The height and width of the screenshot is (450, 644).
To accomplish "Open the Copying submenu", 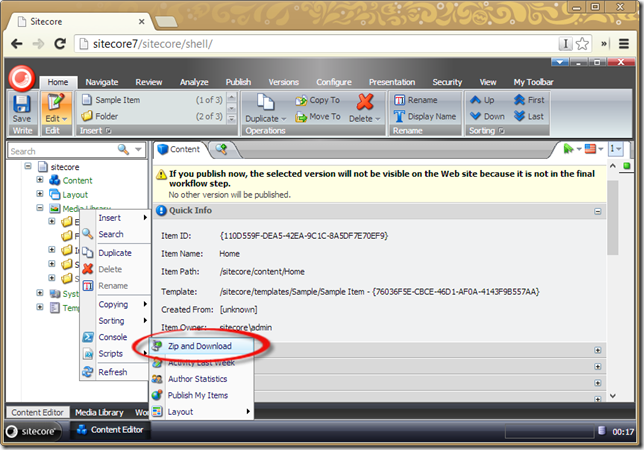I will [115, 304].
